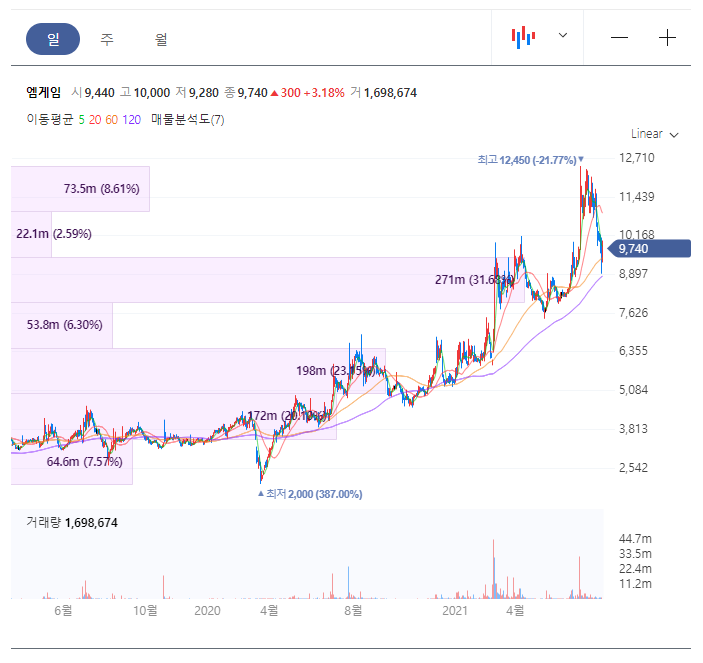
Task: Click the 거래량 1,698,674 volume label
Action: click(x=72, y=523)
